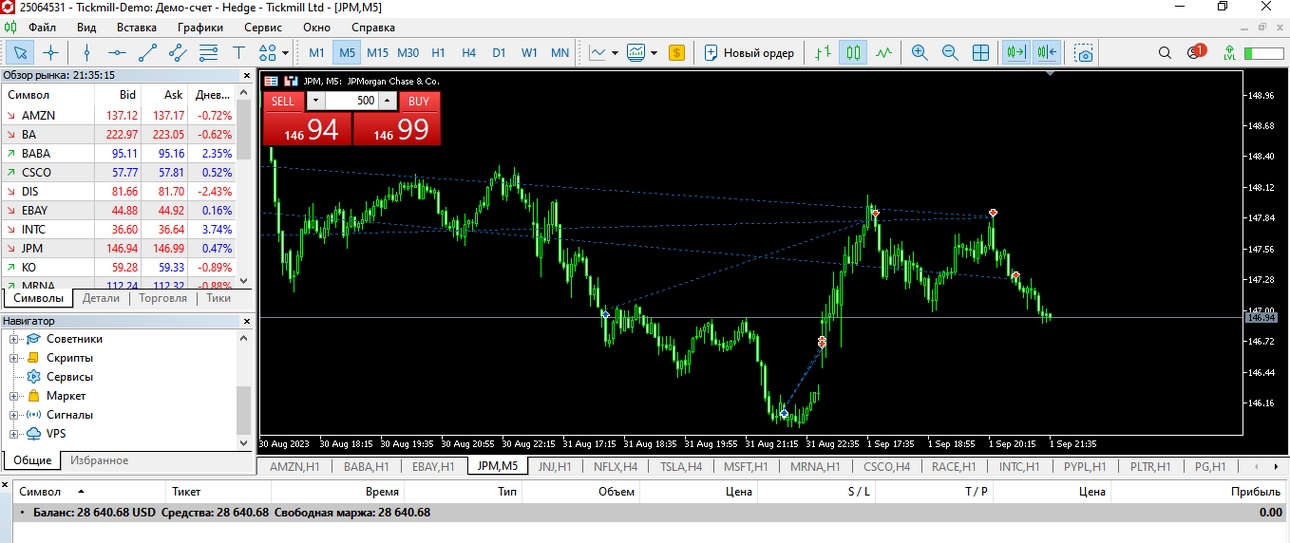Image resolution: width=1290 pixels, height=543 pixels.
Task: Click the Новый ордер button
Action: (750, 53)
